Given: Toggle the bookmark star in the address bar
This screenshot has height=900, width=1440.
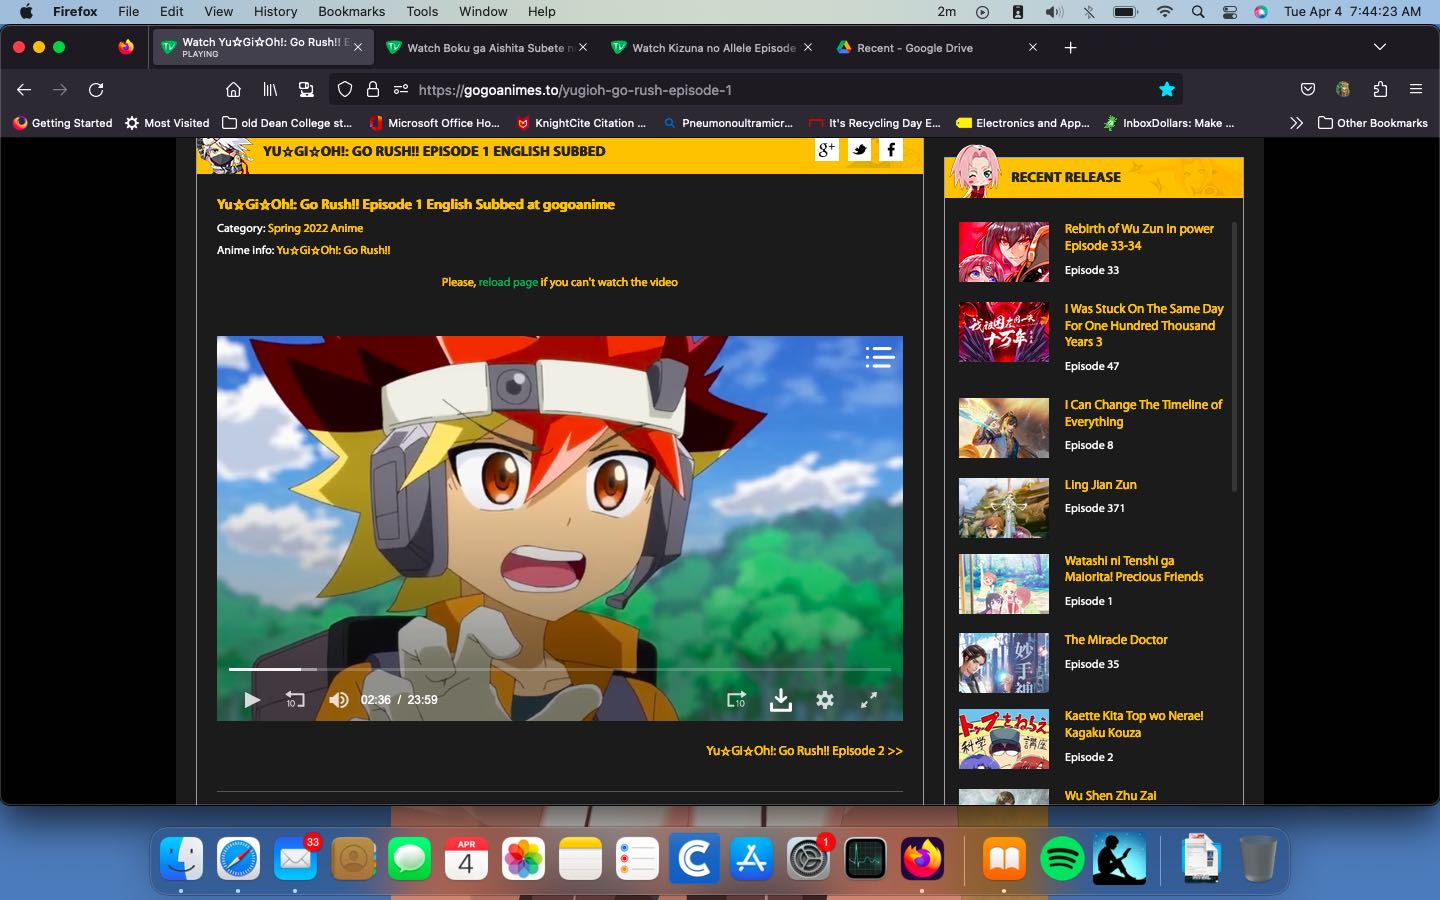Looking at the screenshot, I should [x=1166, y=90].
